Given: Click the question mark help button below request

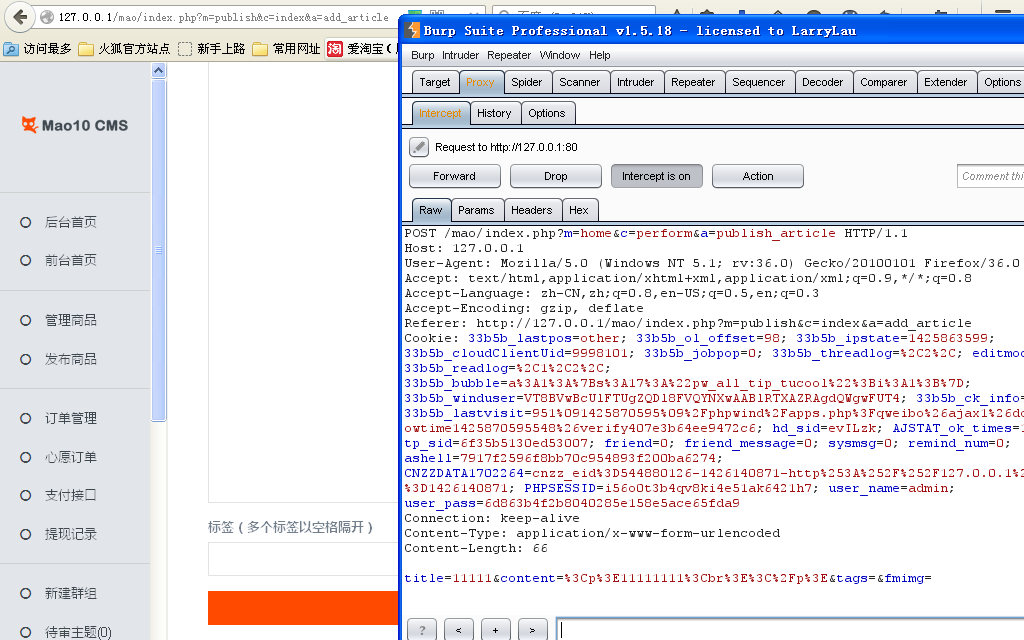Looking at the screenshot, I should pyautogui.click(x=423, y=630).
